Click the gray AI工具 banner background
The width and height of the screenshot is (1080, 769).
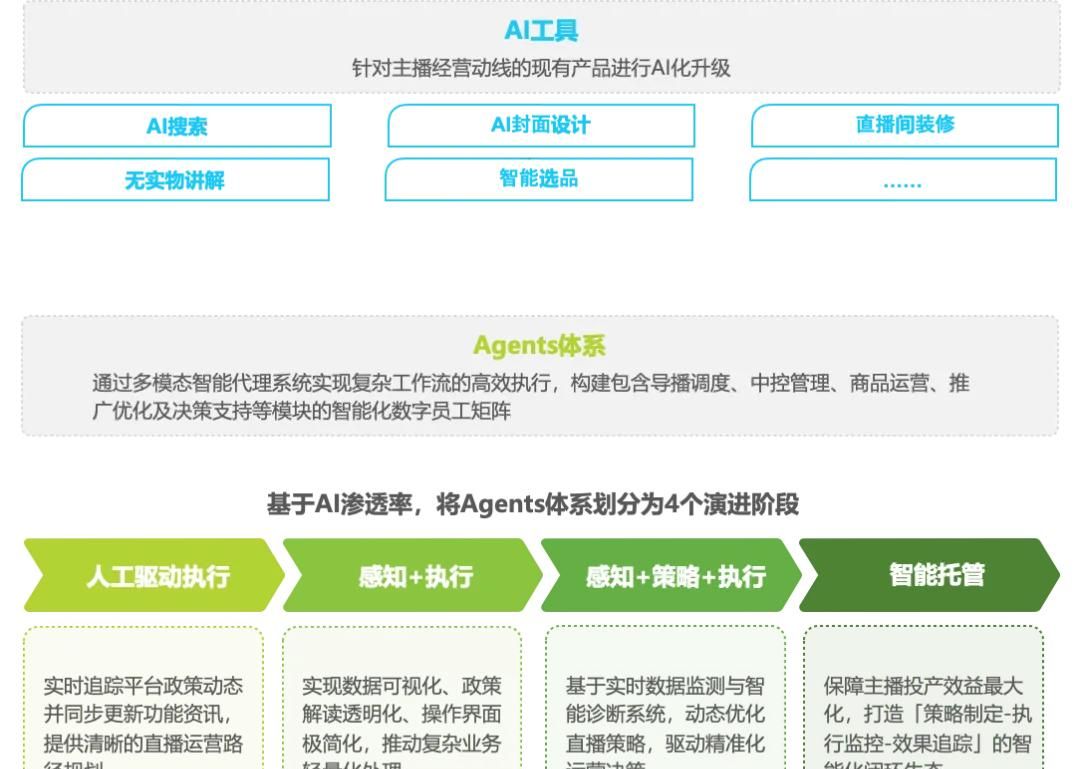(540, 48)
